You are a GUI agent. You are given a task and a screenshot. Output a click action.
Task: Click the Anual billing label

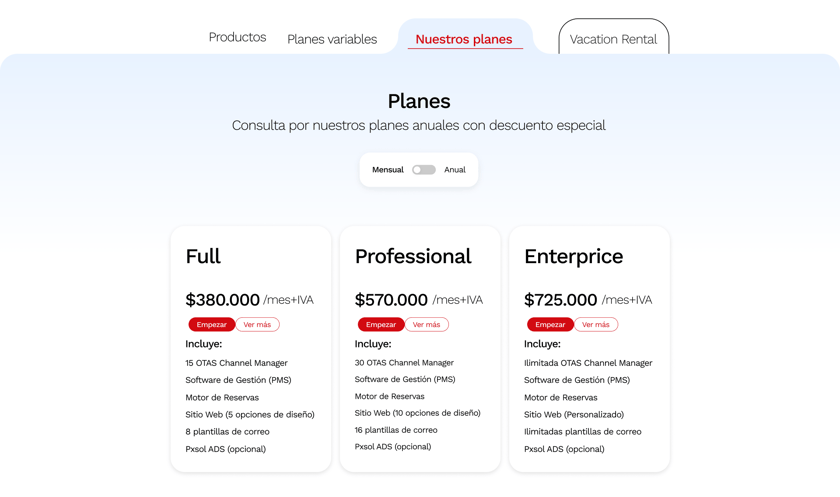coord(455,170)
